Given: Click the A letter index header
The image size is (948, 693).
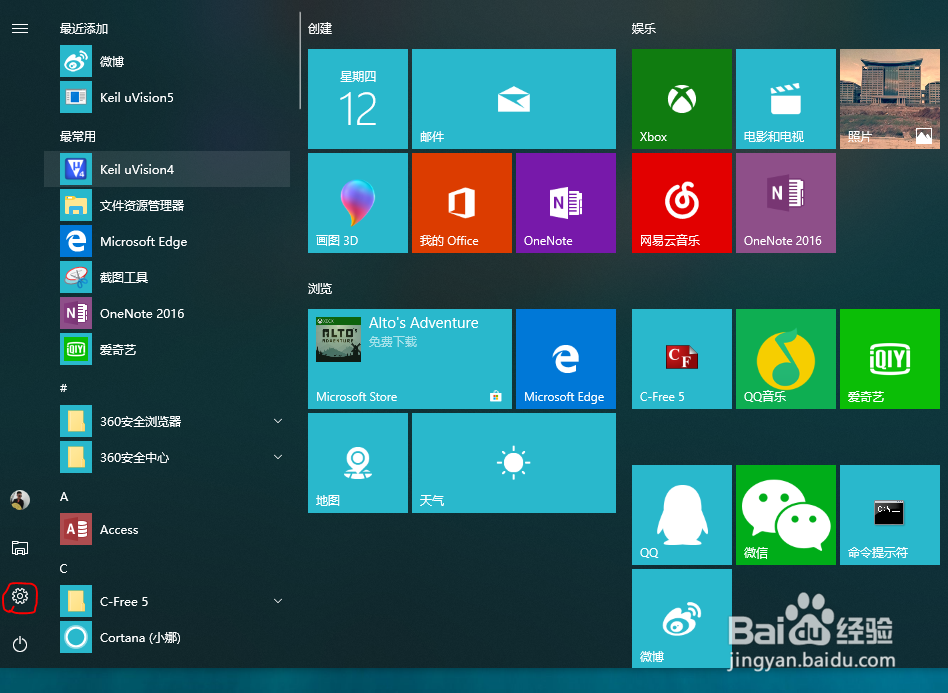Looking at the screenshot, I should (64, 496).
